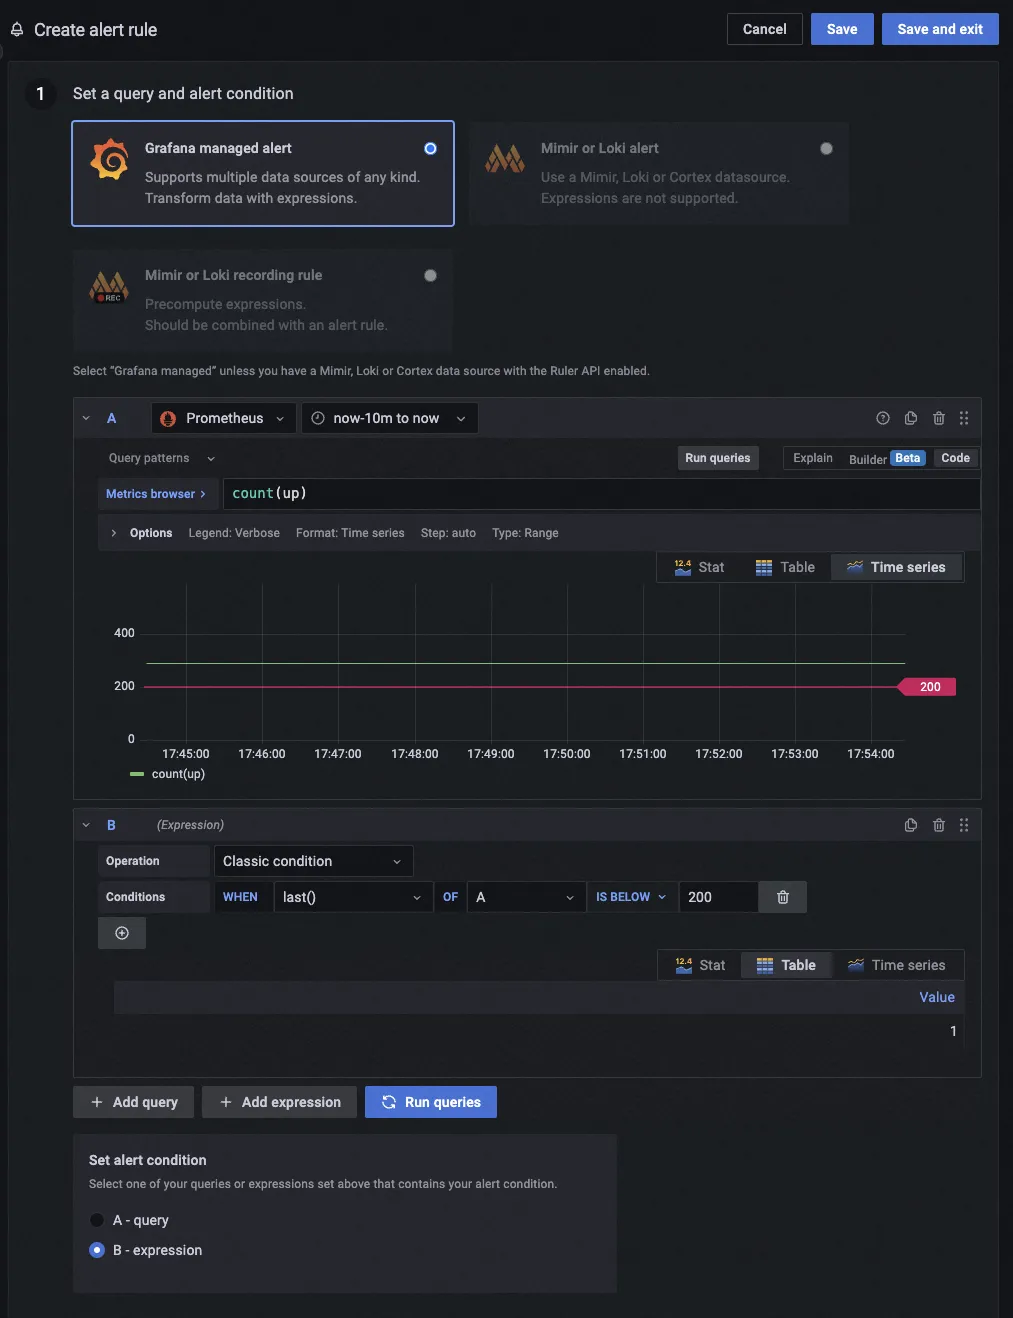Delete query A using the trash icon
The height and width of the screenshot is (1318, 1013).
(x=939, y=418)
